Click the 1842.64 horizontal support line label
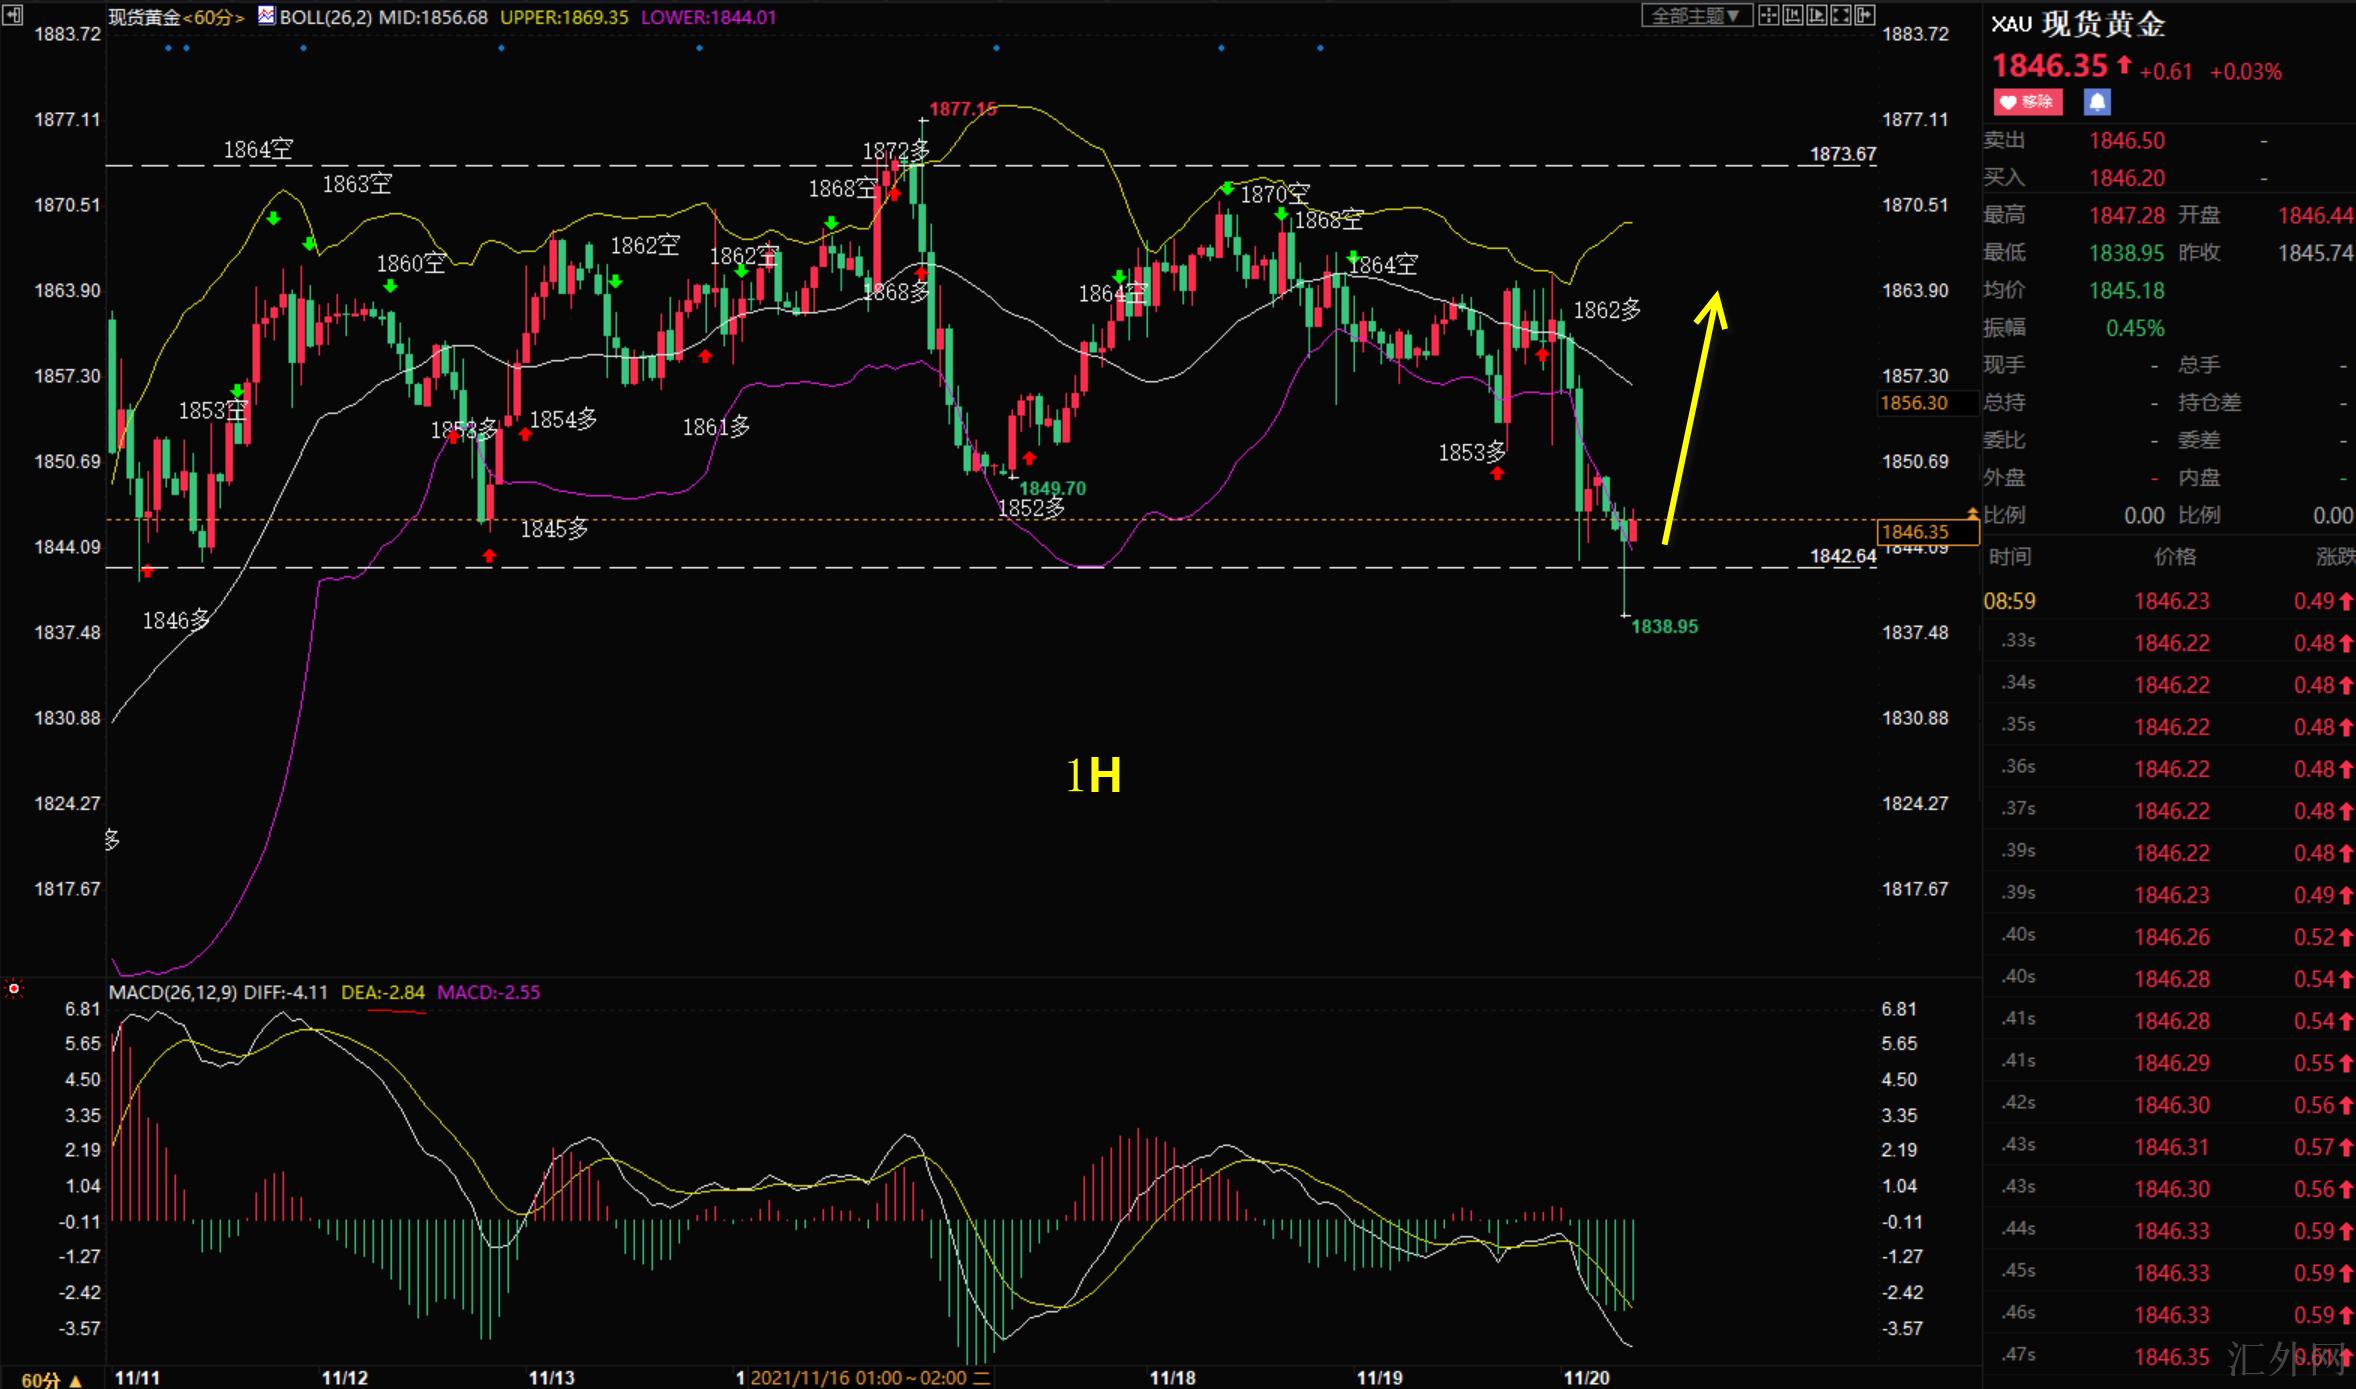The height and width of the screenshot is (1389, 2356). pyautogui.click(x=1842, y=556)
